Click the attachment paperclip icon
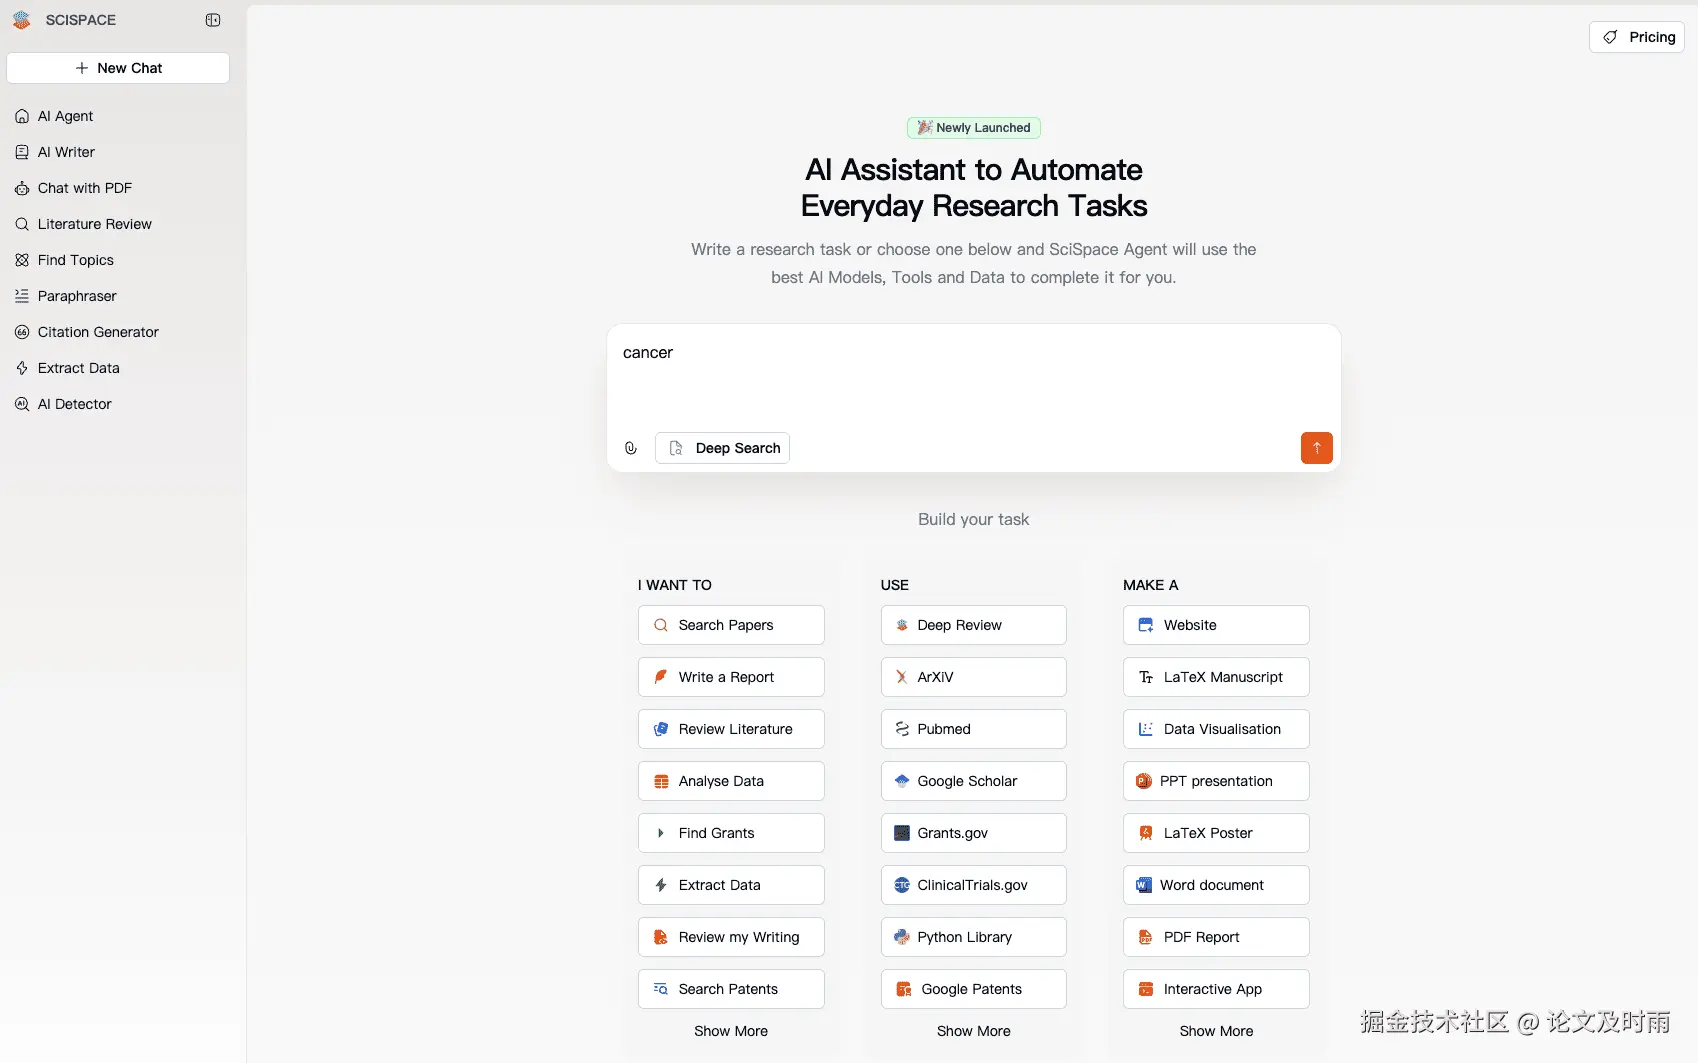Image resolution: width=1698 pixels, height=1063 pixels. [631, 448]
